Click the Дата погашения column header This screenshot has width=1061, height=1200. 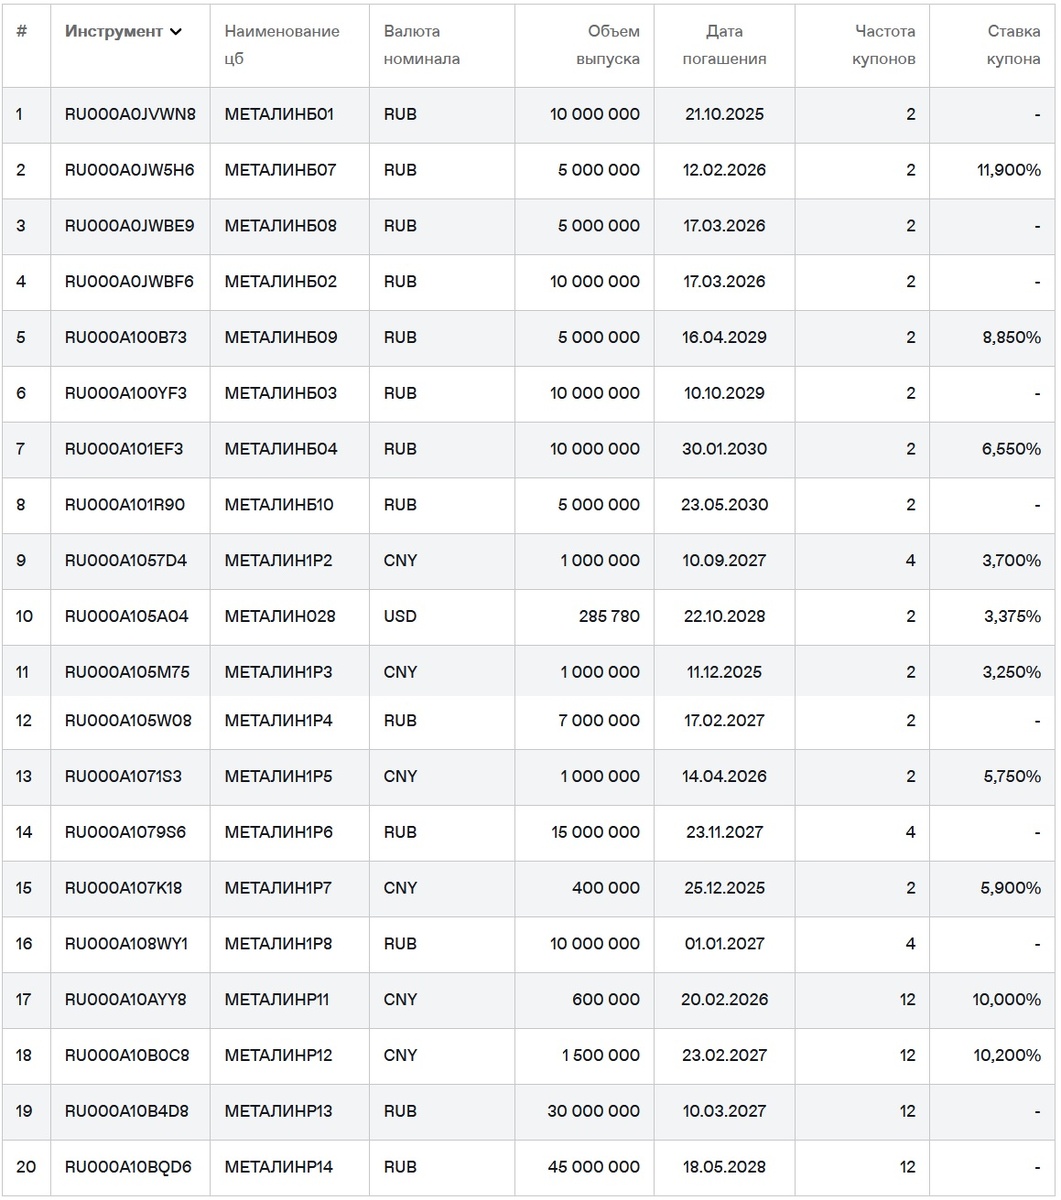click(724, 45)
